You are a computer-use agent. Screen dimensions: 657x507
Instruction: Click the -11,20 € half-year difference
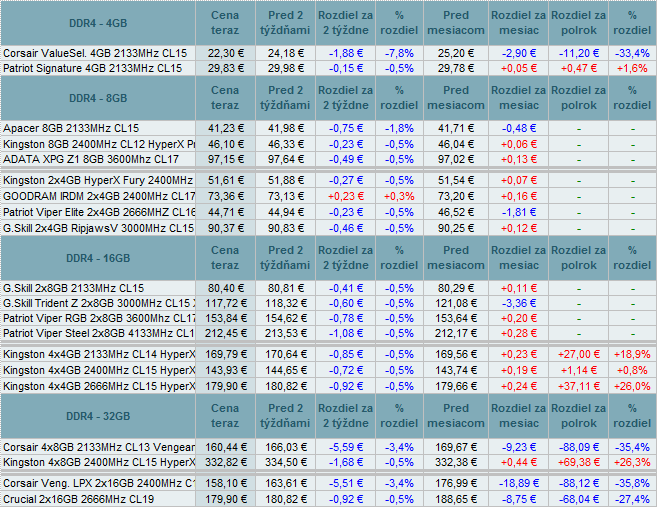(x=579, y=53)
